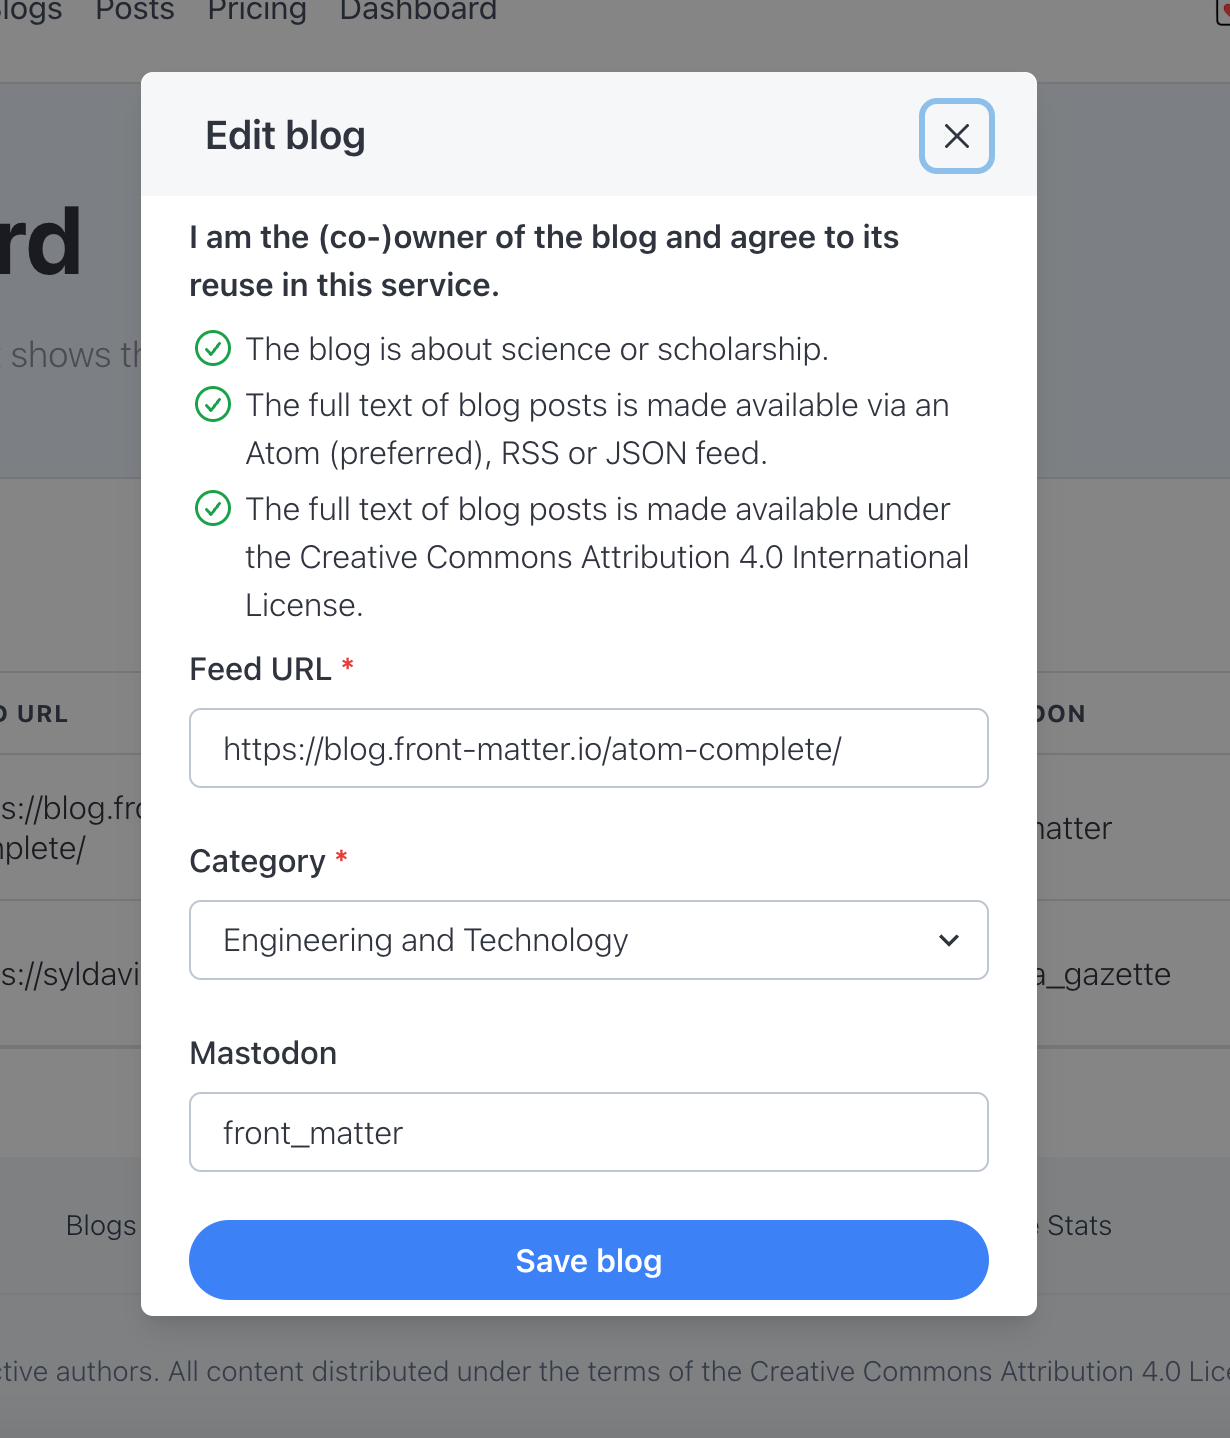Click into the Mastodon text field
The image size is (1230, 1438).
click(x=588, y=1132)
